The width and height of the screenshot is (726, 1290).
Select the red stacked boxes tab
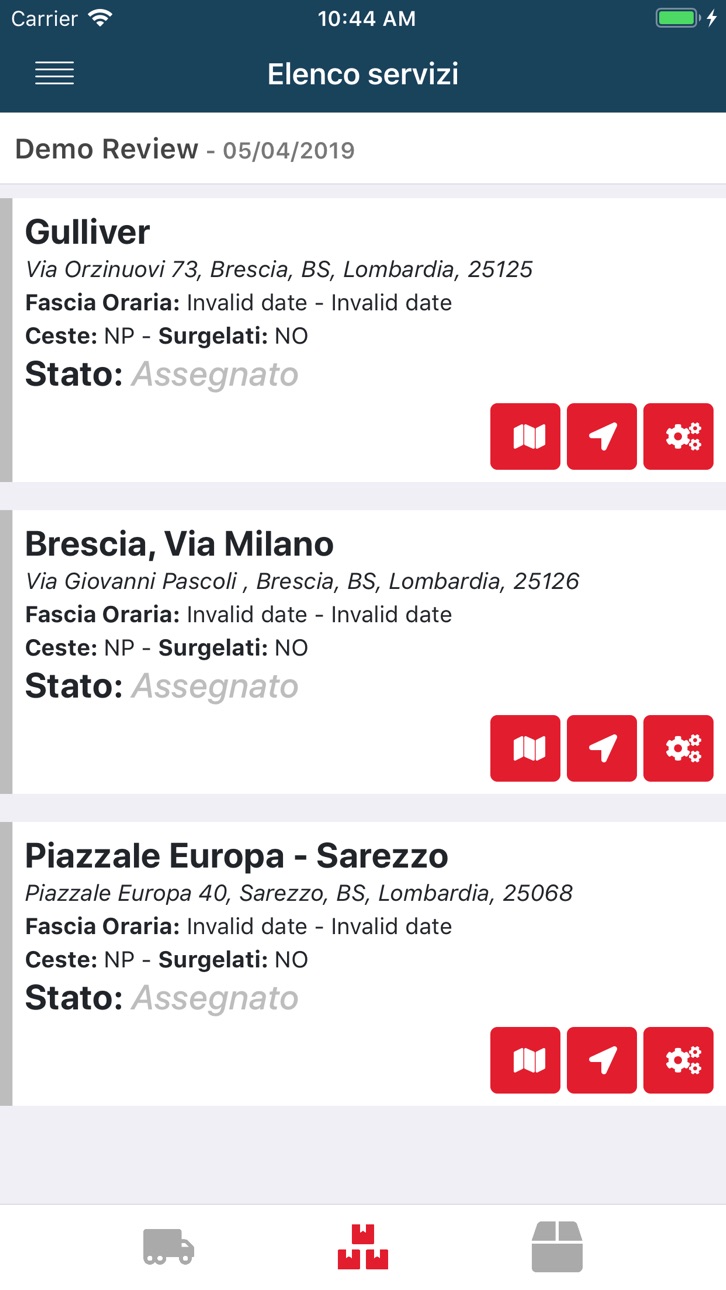tap(363, 1247)
